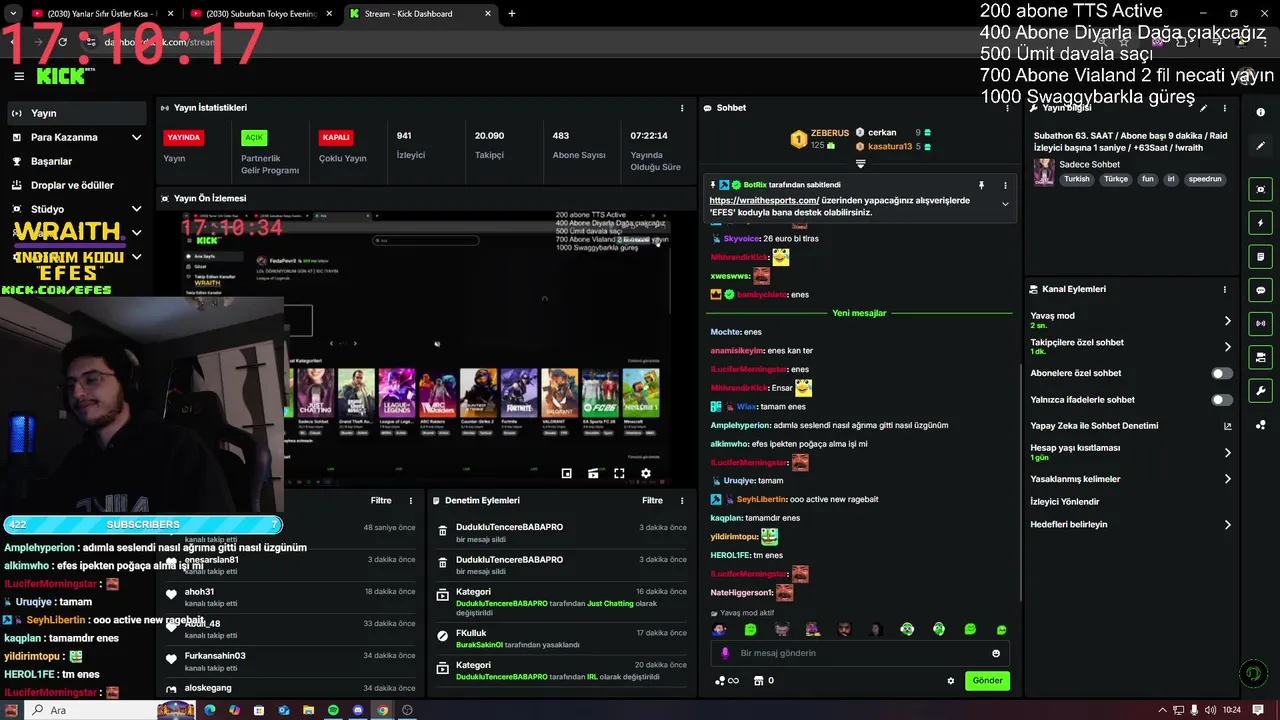Viewport: 1280px width, 720px height.
Task: Toggle the chat bubble panel icon in the right toolbar
Action: point(1261,290)
